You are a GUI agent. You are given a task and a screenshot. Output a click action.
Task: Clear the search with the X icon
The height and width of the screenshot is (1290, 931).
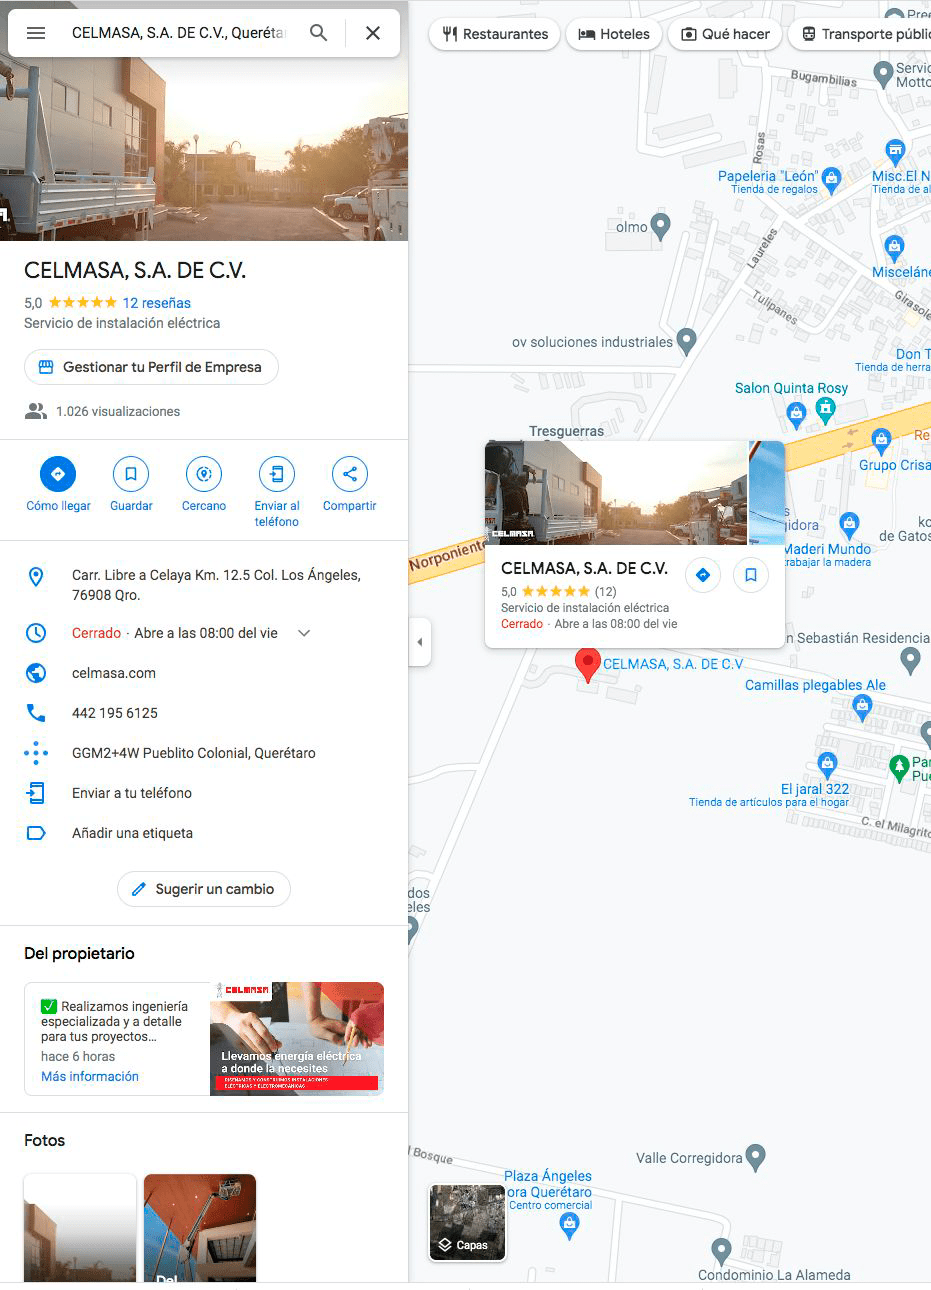click(x=372, y=33)
